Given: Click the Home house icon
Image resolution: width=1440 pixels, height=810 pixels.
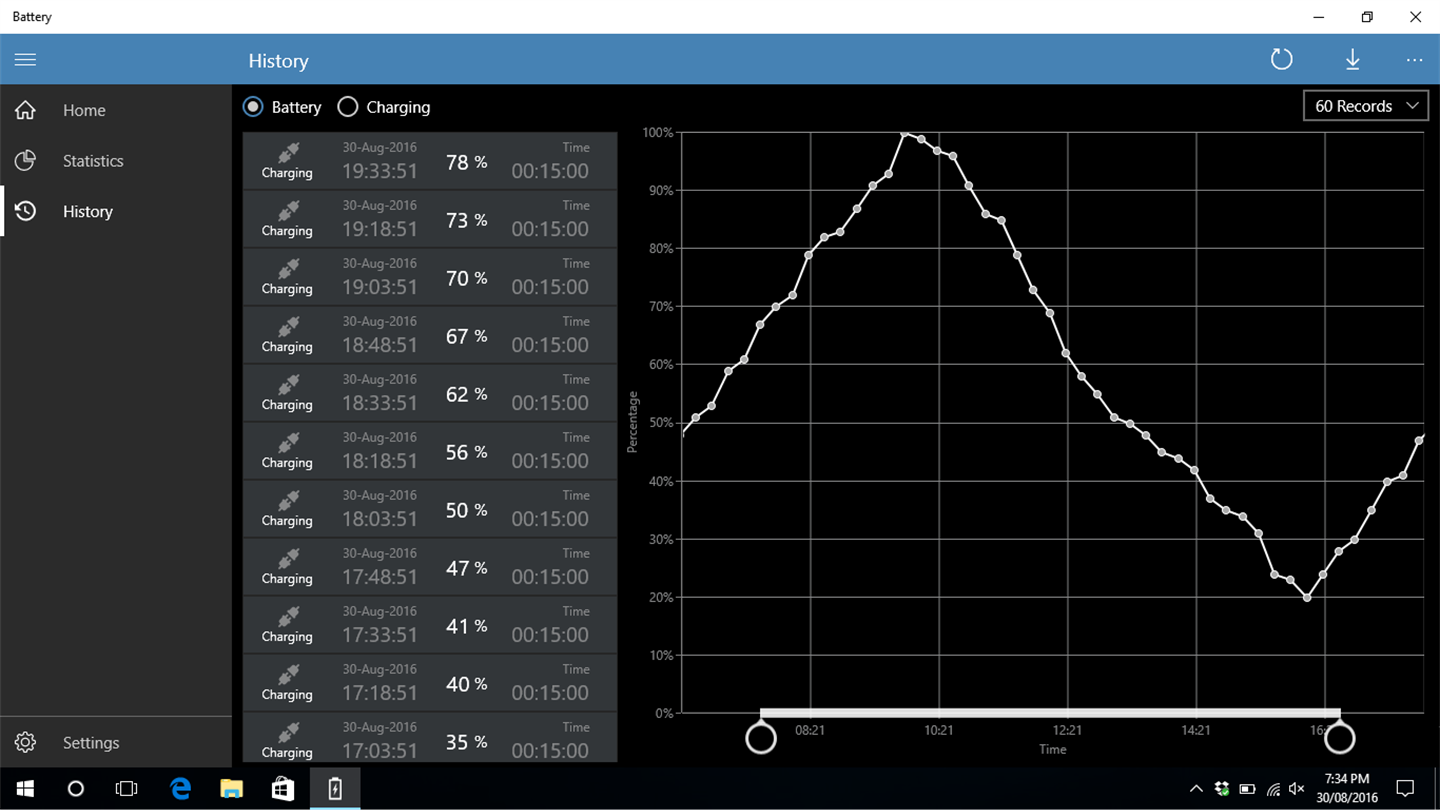Looking at the screenshot, I should (25, 110).
